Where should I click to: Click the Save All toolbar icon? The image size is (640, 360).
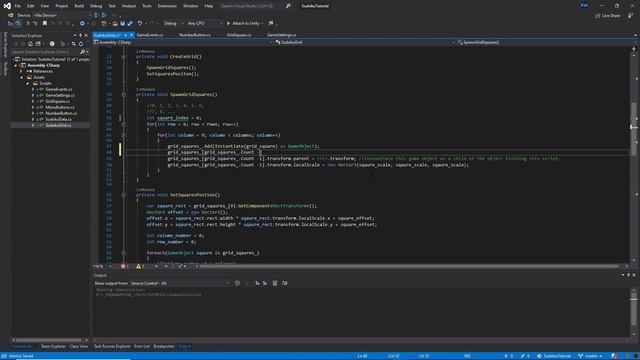130,23
